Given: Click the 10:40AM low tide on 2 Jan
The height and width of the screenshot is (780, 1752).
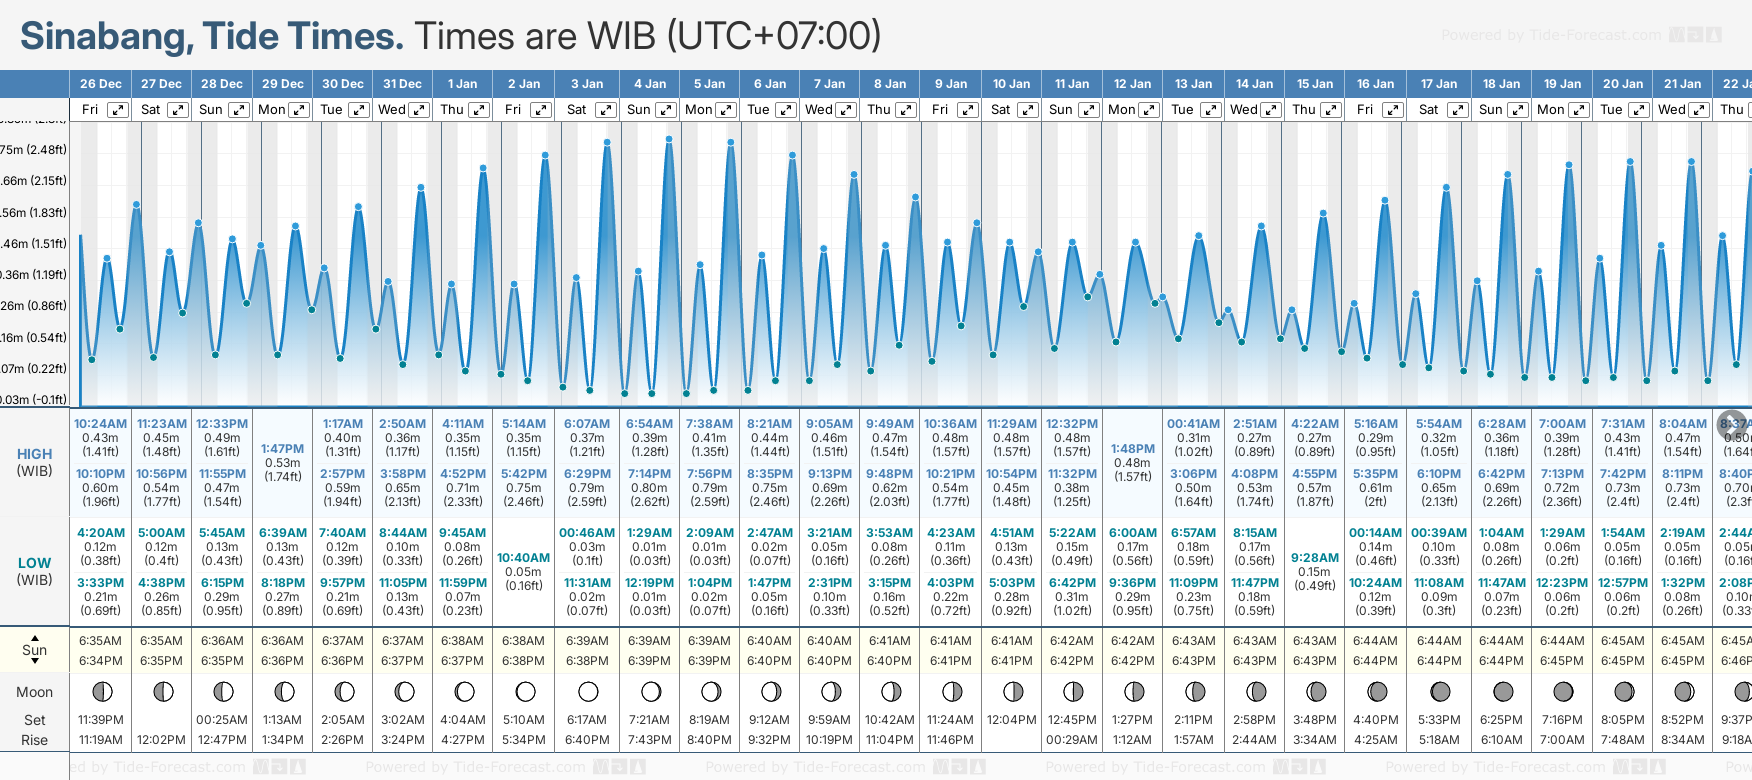Looking at the screenshot, I should [x=524, y=558].
